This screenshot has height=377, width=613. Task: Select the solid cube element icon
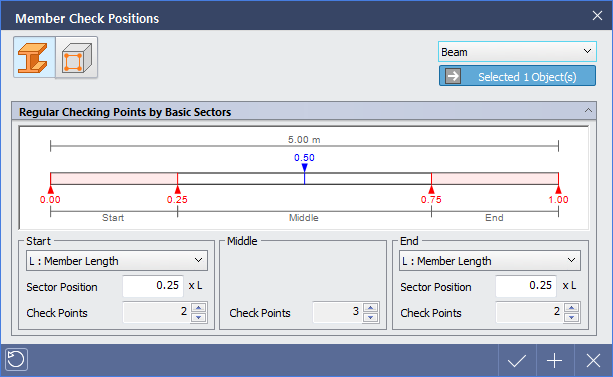click(77, 57)
